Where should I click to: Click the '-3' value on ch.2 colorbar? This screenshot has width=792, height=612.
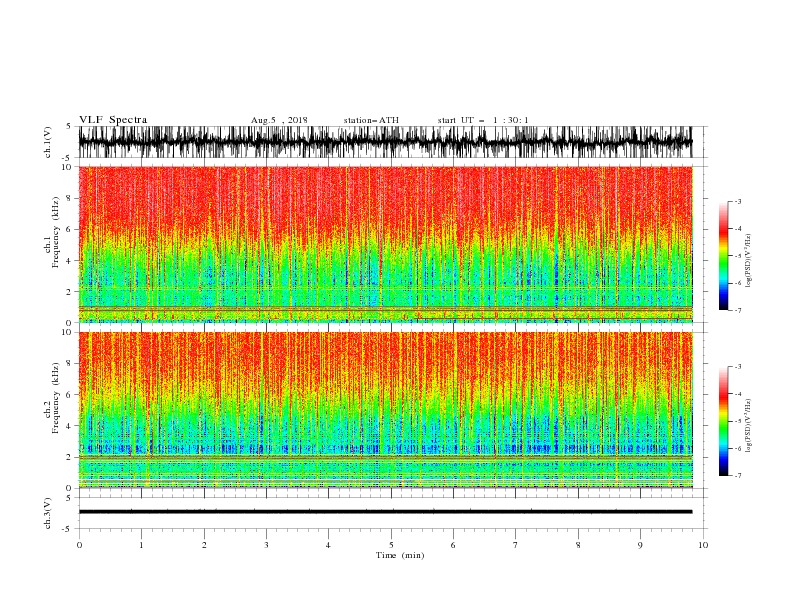click(738, 367)
